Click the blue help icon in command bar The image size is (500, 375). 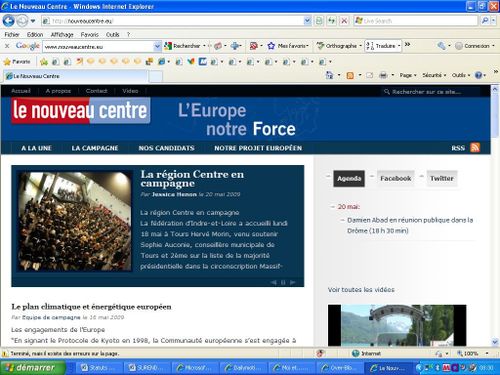pyautogui.click(x=478, y=75)
